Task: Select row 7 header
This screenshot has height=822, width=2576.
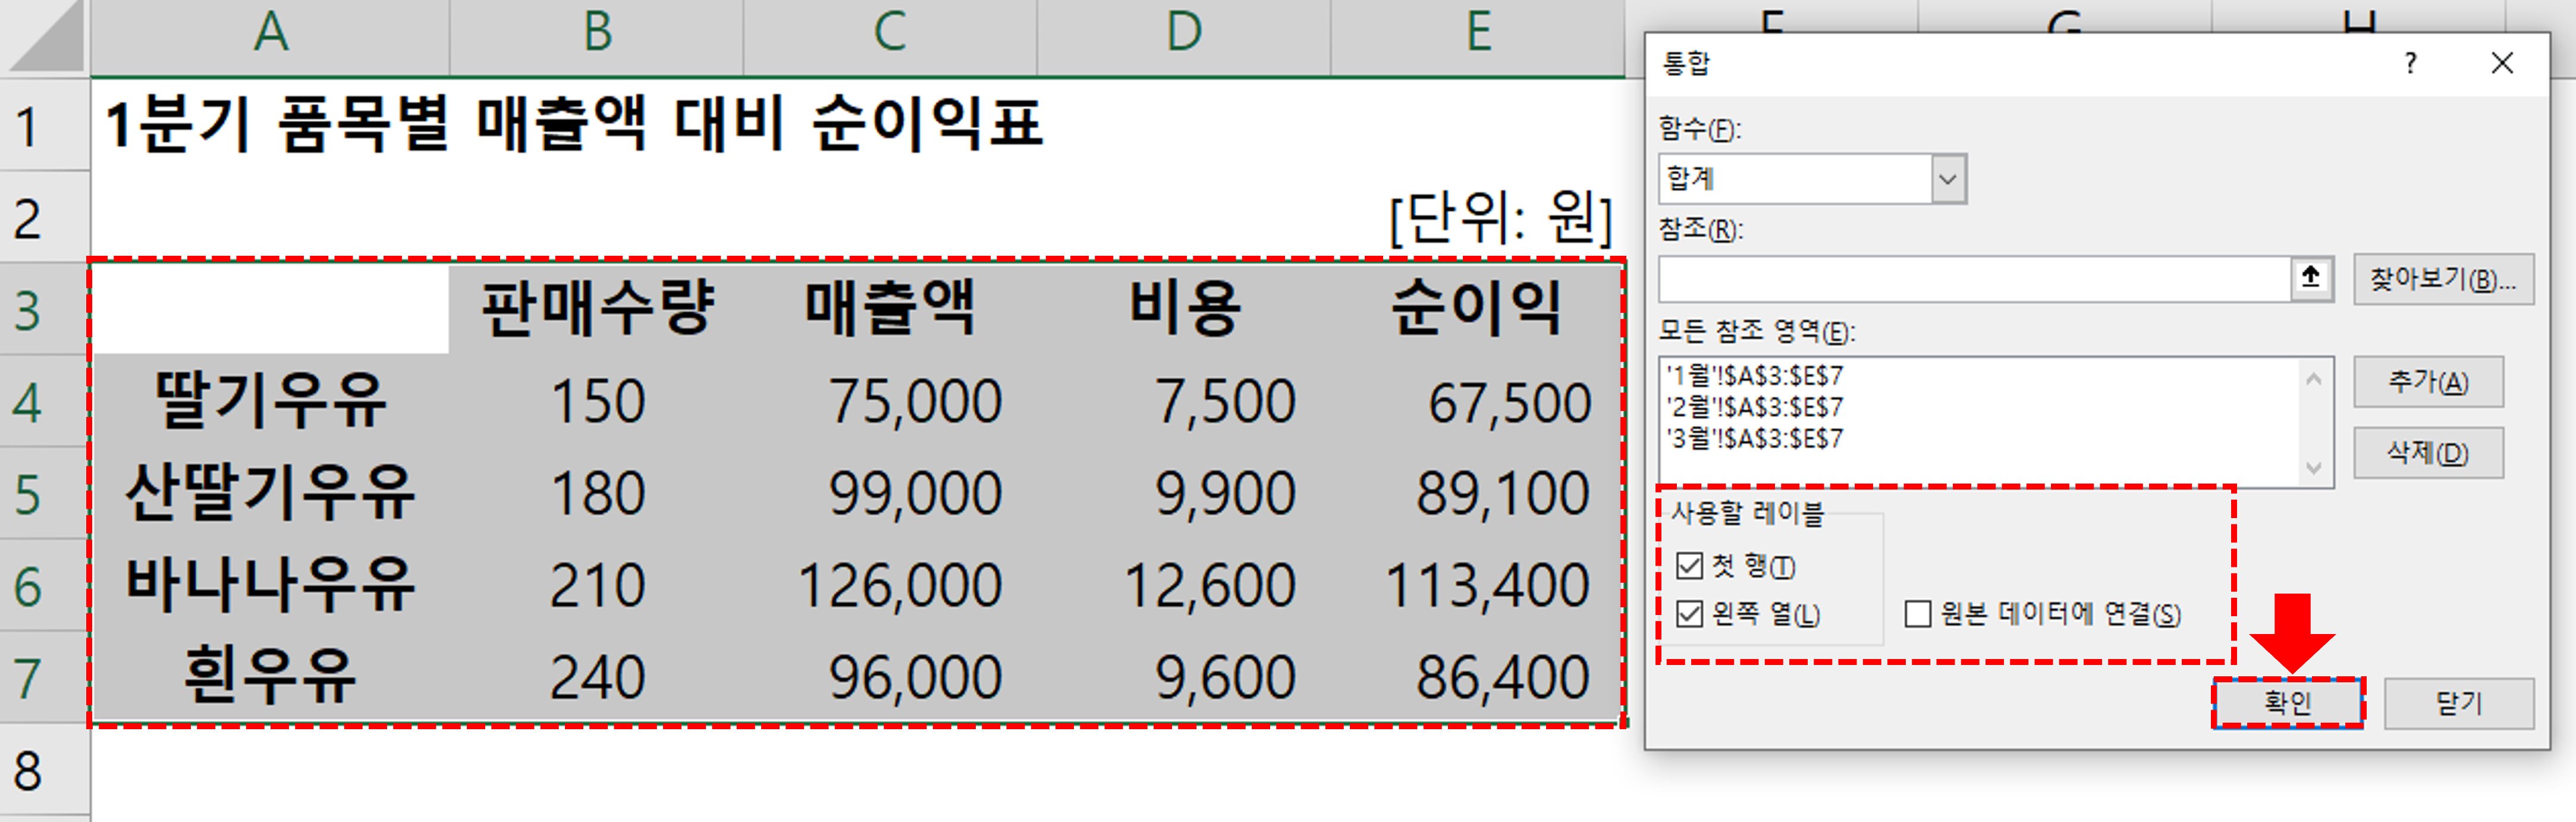Action: coord(45,677)
